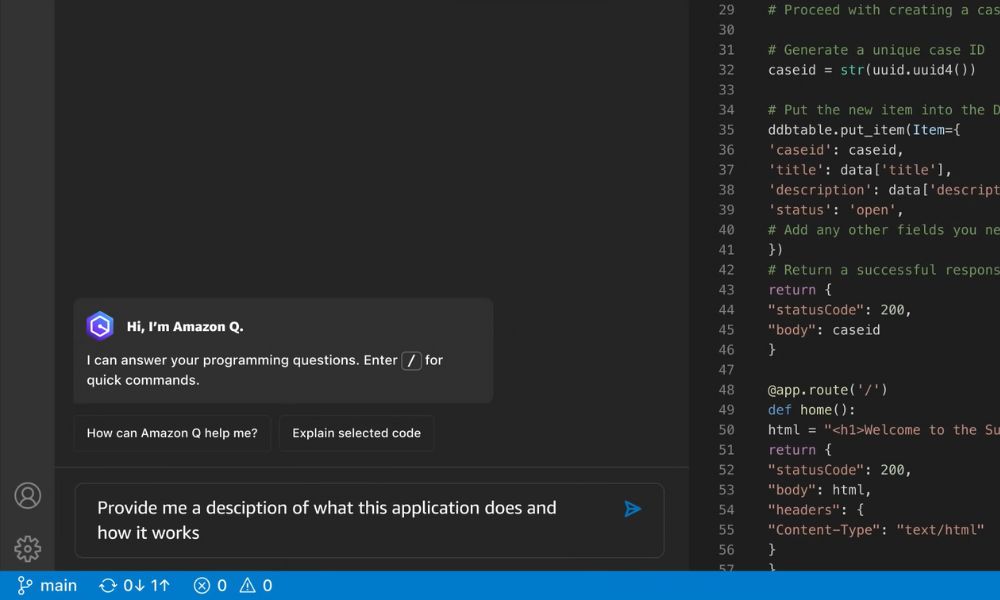Click the ddbtable.put_item call in the editor

point(840,129)
